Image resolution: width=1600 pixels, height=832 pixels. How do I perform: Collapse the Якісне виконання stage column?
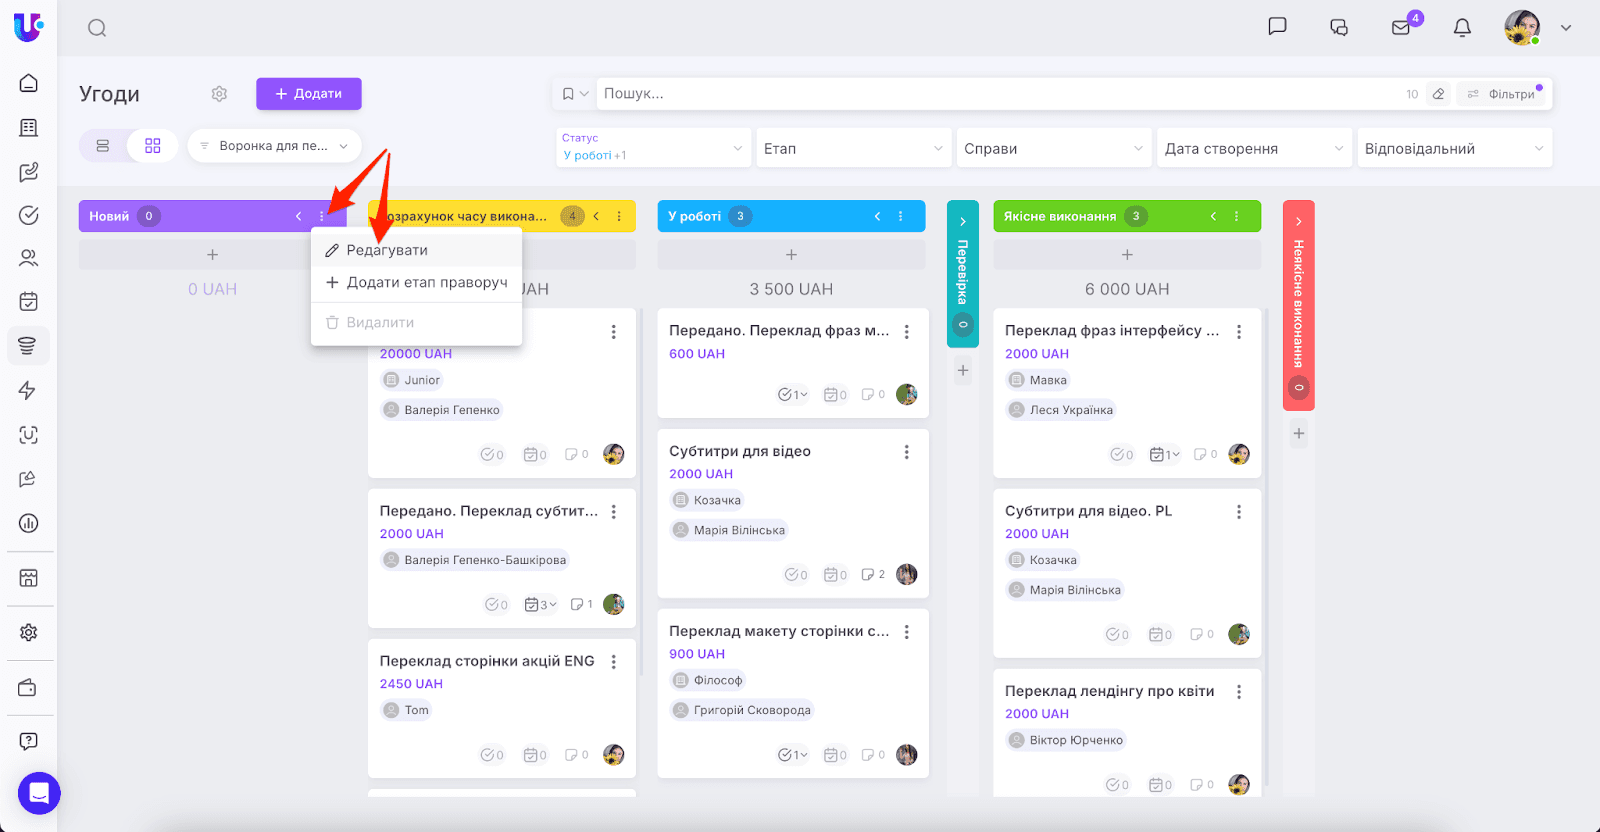click(1213, 216)
